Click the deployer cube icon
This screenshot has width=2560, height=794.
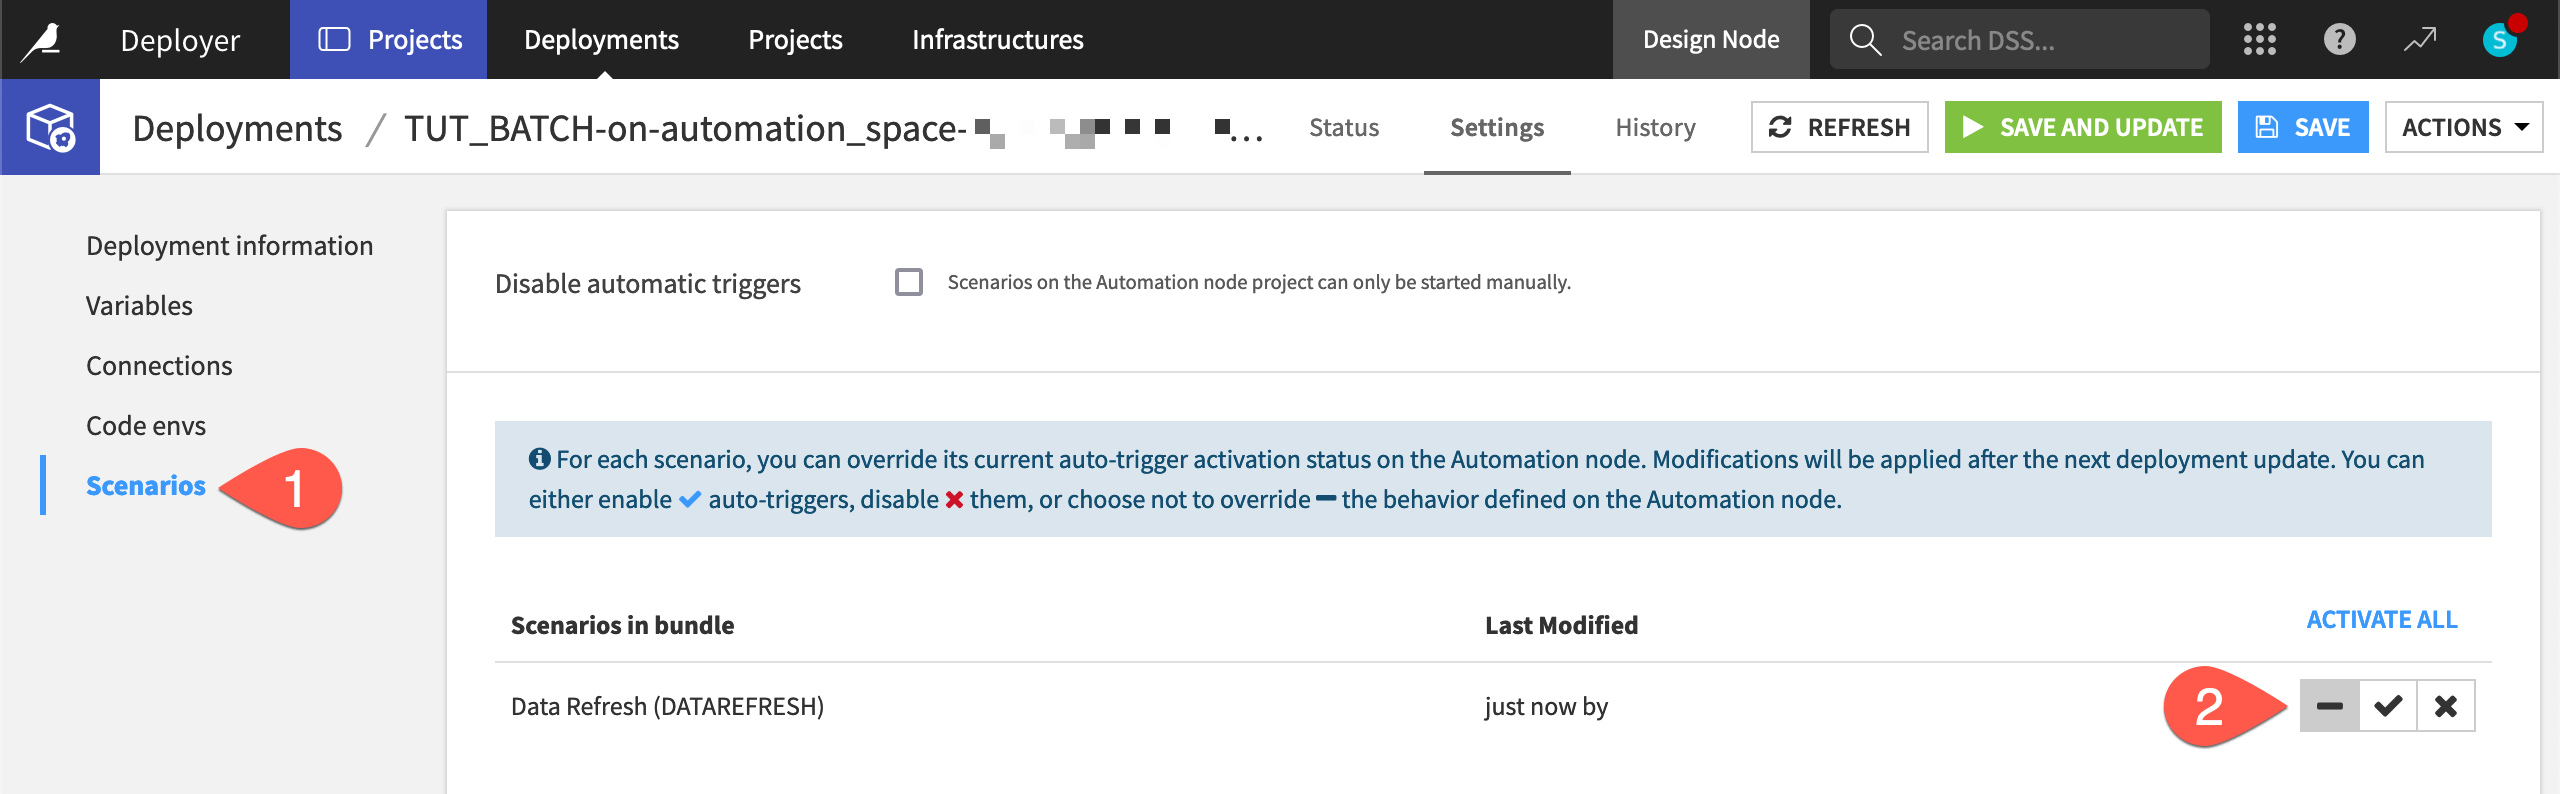tap(50, 127)
